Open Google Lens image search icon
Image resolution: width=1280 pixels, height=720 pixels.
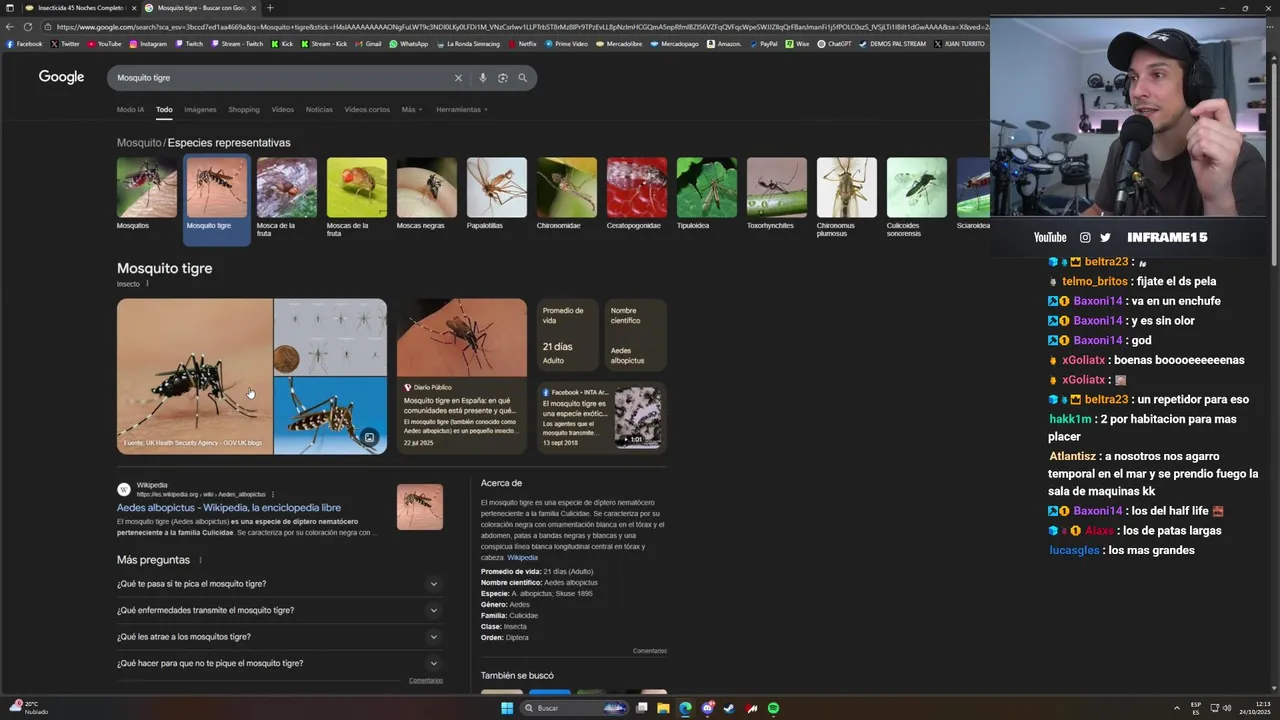point(502,78)
